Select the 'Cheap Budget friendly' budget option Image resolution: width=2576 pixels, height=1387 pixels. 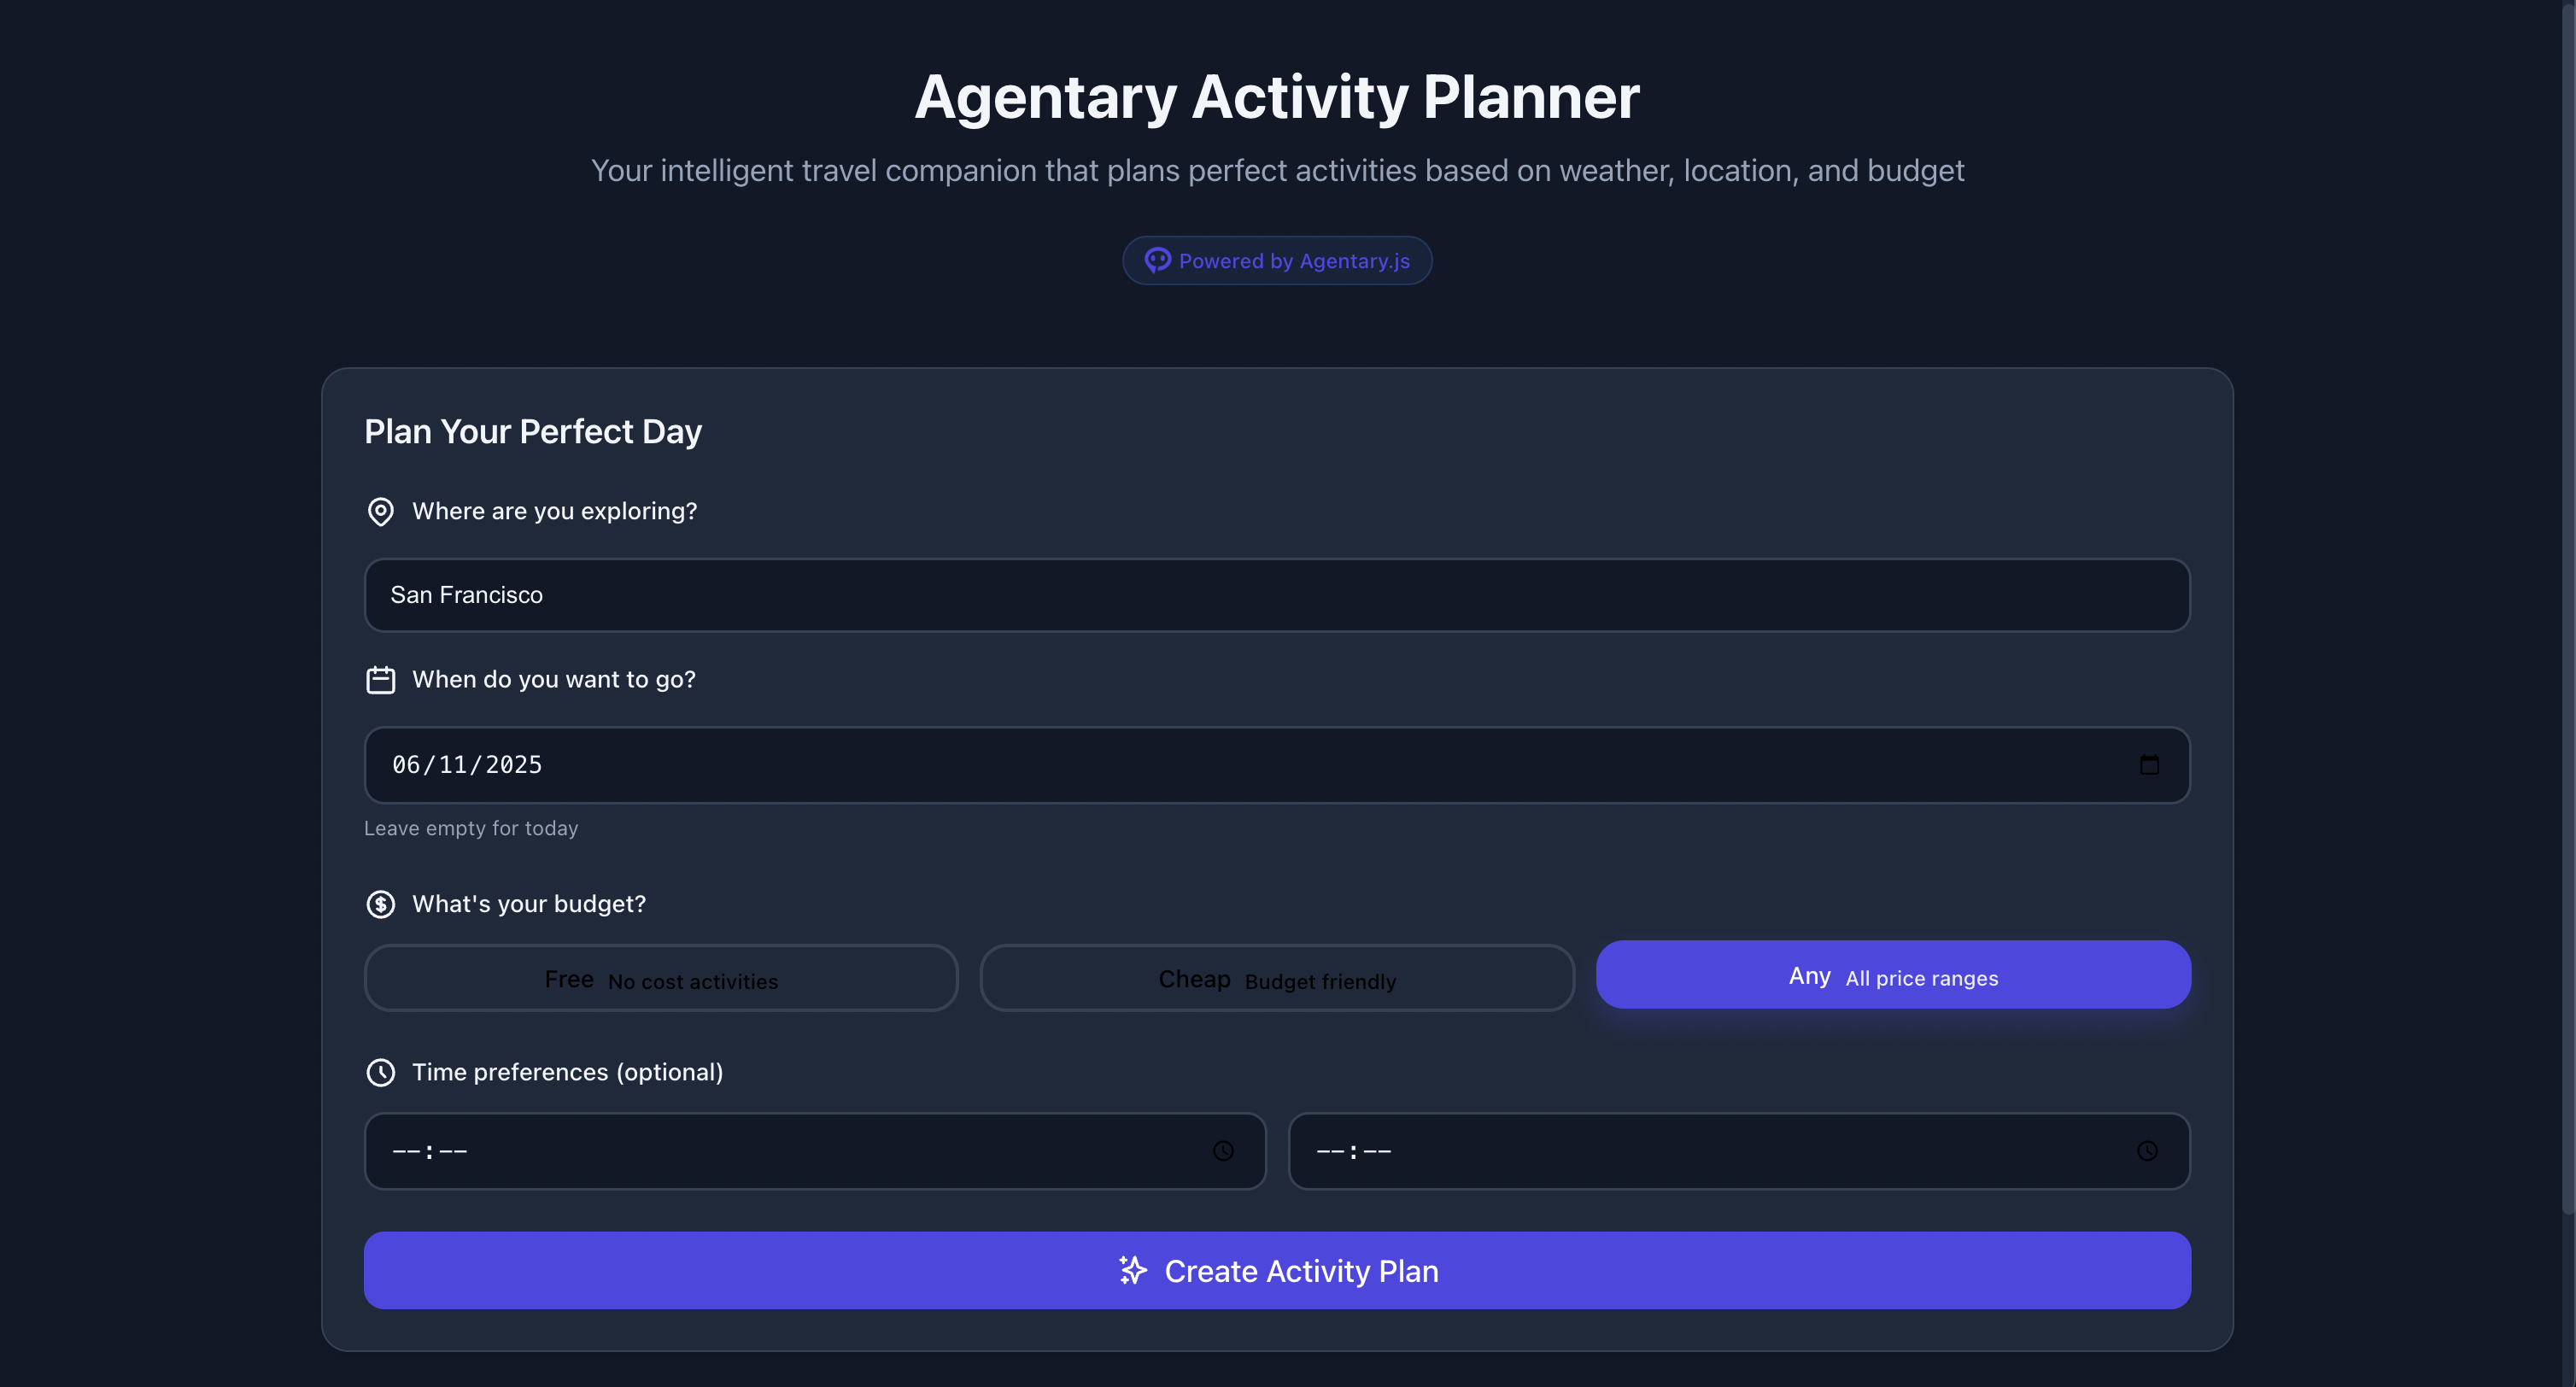[x=1277, y=978]
